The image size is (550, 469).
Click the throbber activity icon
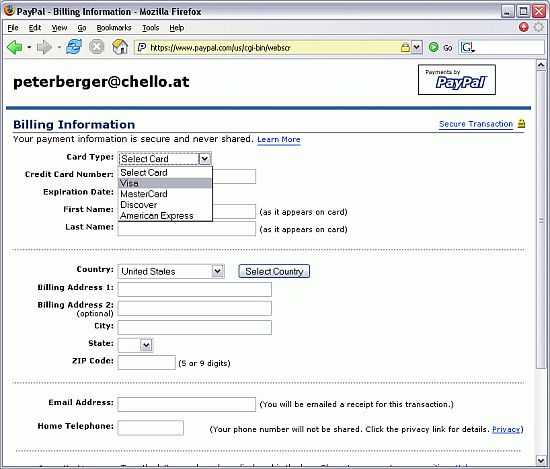point(538,27)
